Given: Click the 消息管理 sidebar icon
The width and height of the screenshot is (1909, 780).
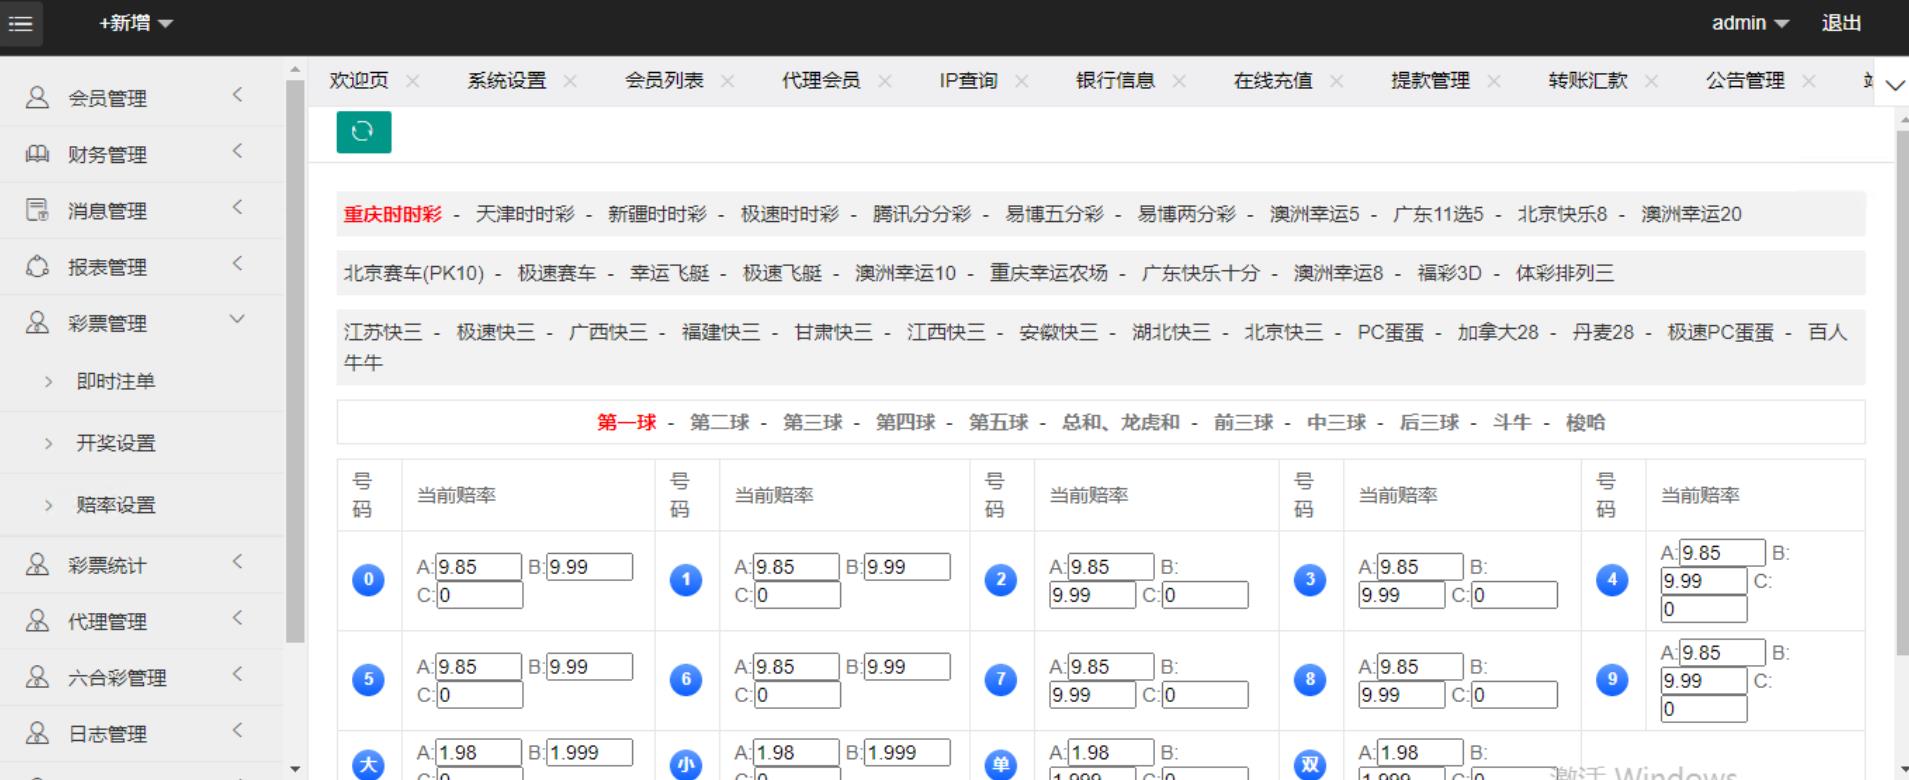Looking at the screenshot, I should 37,210.
